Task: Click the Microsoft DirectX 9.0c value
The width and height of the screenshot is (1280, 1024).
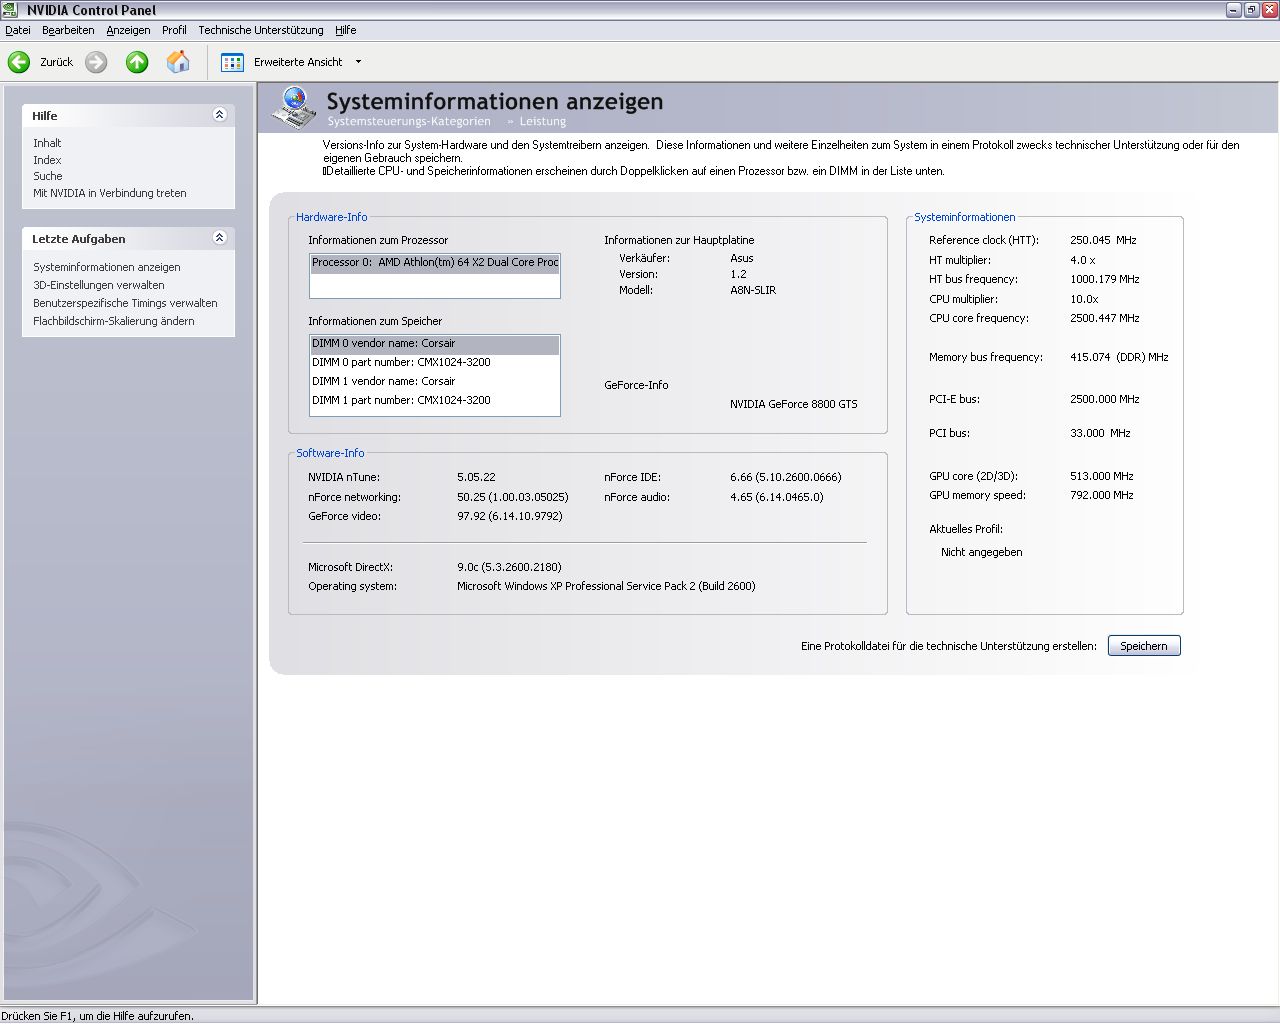Action: click(509, 567)
